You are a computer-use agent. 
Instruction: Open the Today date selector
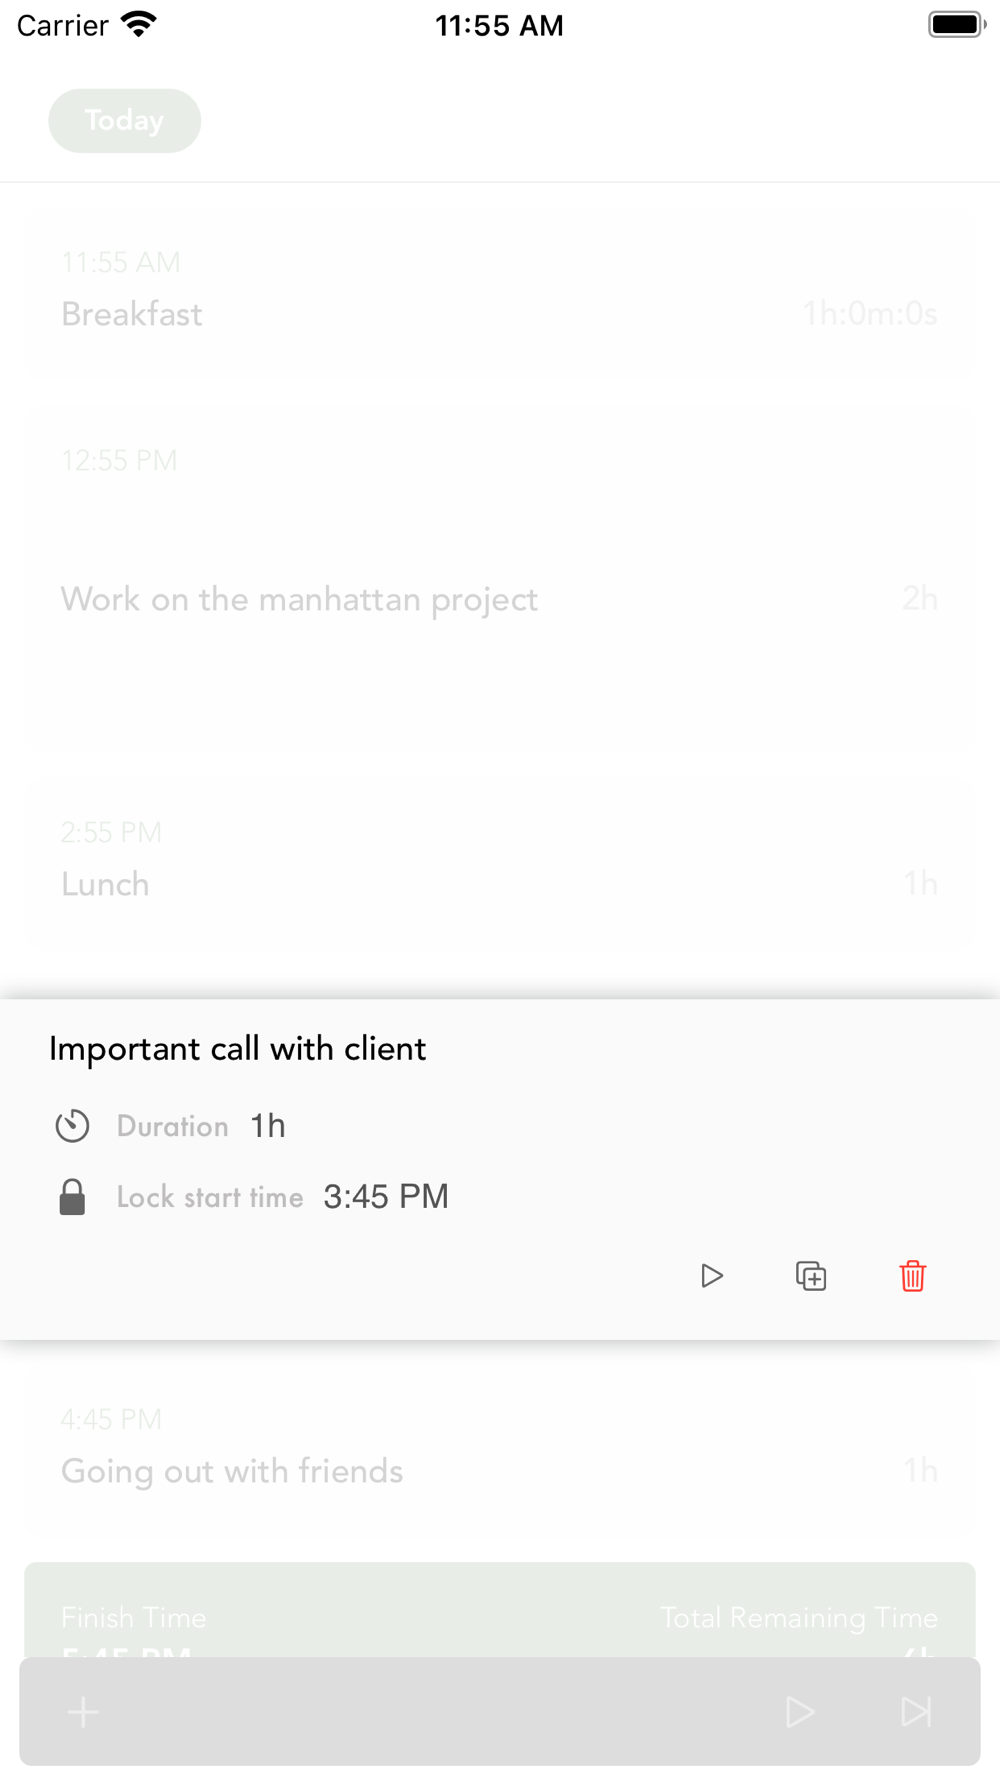[125, 121]
